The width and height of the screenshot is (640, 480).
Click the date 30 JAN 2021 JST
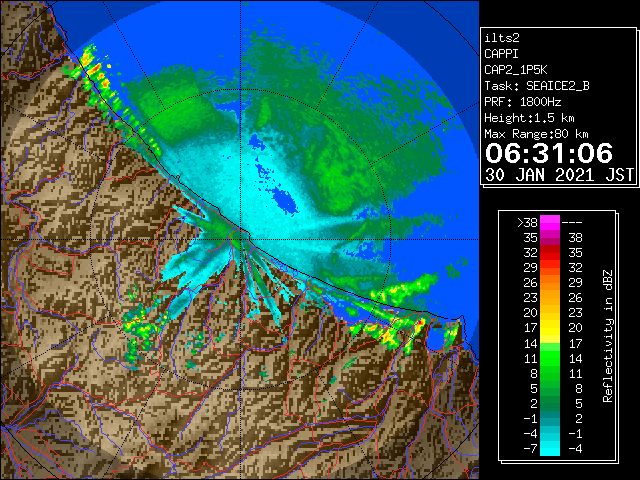point(559,175)
